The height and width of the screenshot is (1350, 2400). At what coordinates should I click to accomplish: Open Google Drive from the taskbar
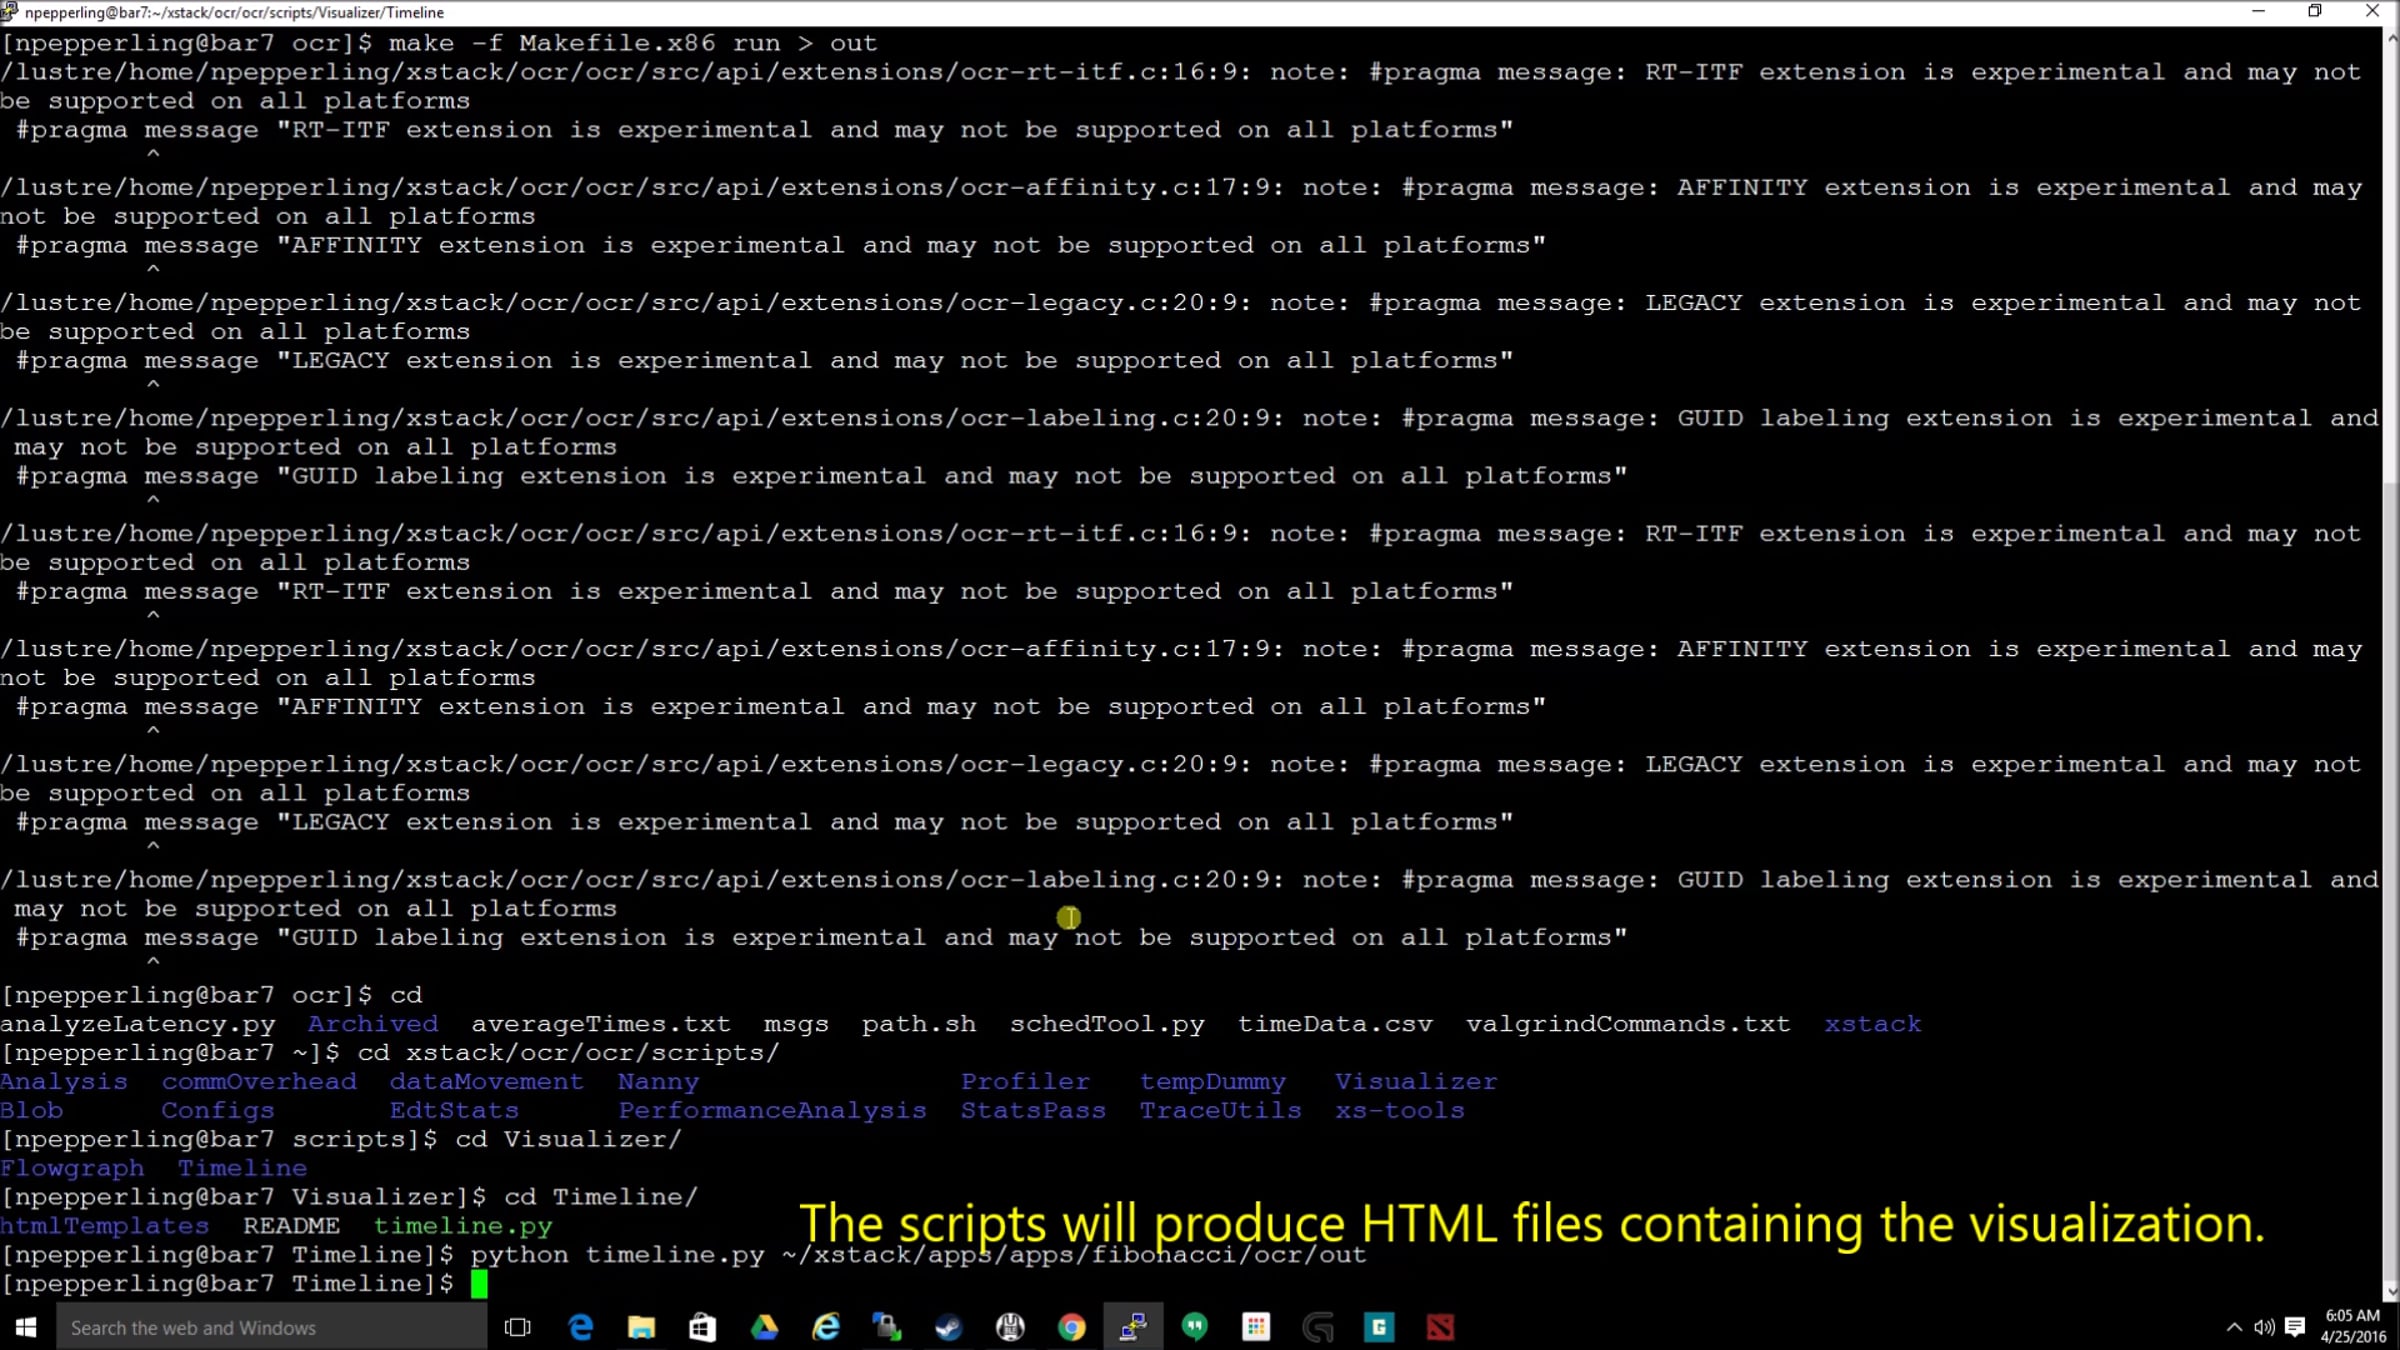[x=764, y=1327]
